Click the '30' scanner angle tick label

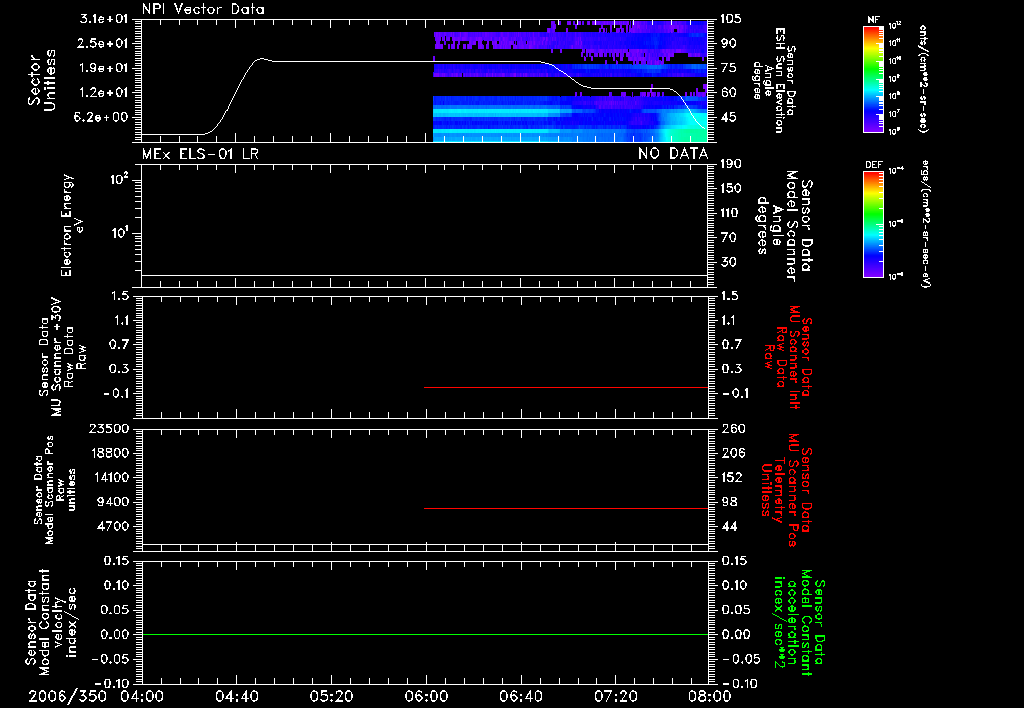(x=728, y=262)
